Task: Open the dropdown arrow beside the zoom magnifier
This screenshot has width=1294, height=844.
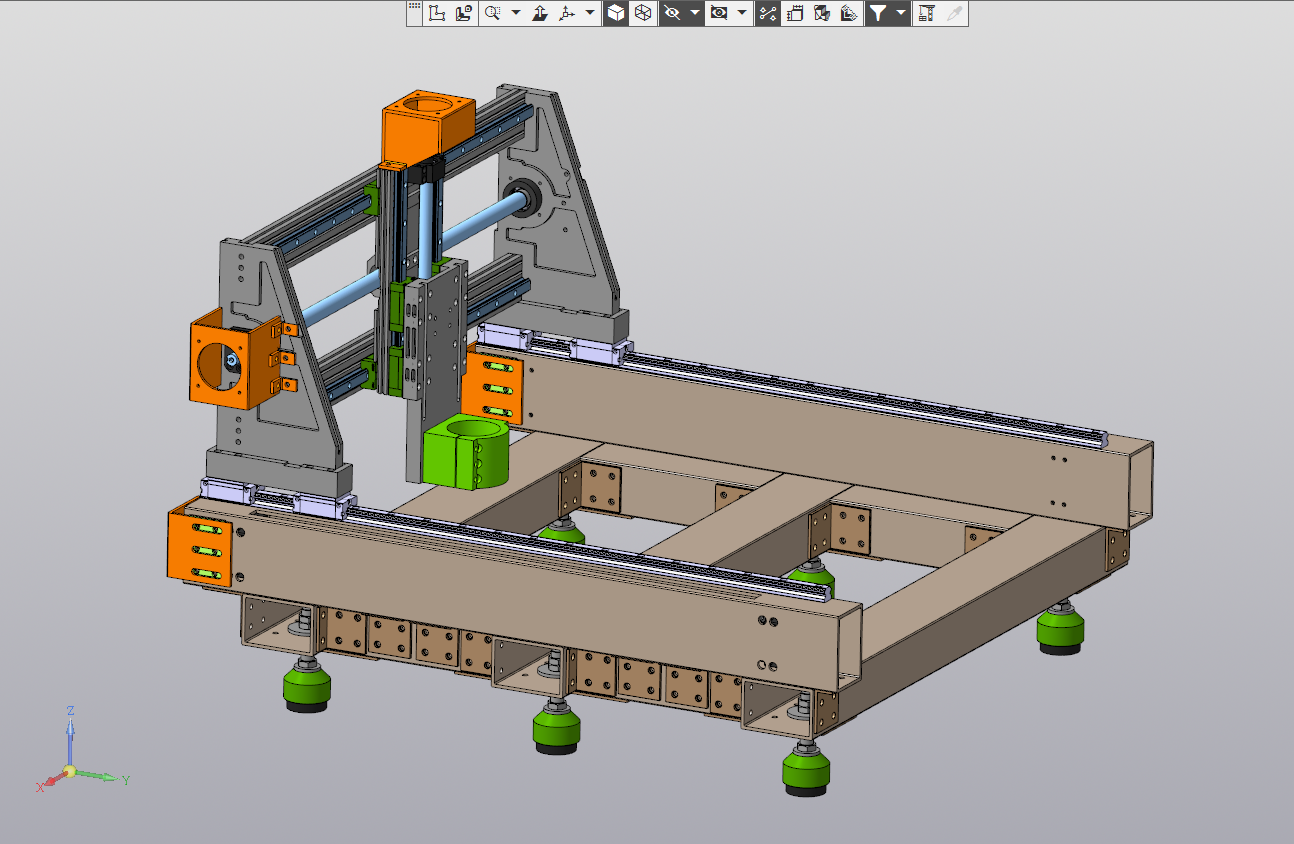Action: pyautogui.click(x=516, y=14)
